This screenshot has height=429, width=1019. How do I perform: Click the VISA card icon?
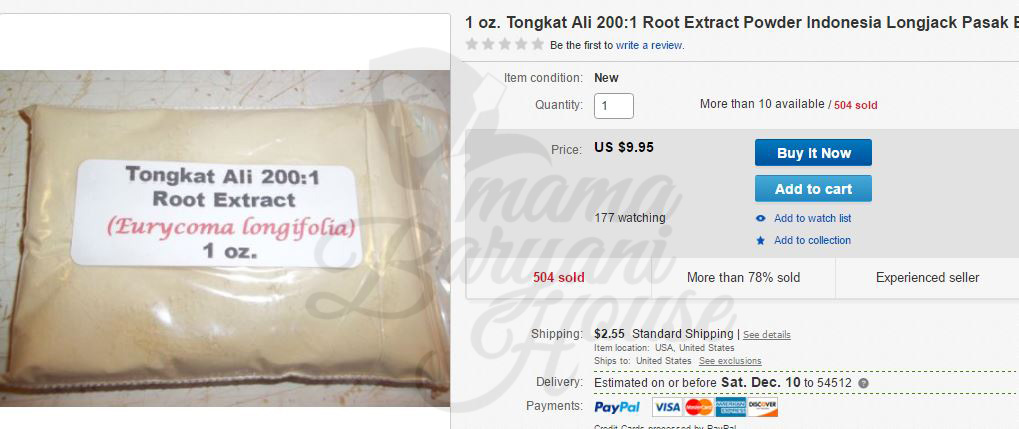tap(667, 408)
